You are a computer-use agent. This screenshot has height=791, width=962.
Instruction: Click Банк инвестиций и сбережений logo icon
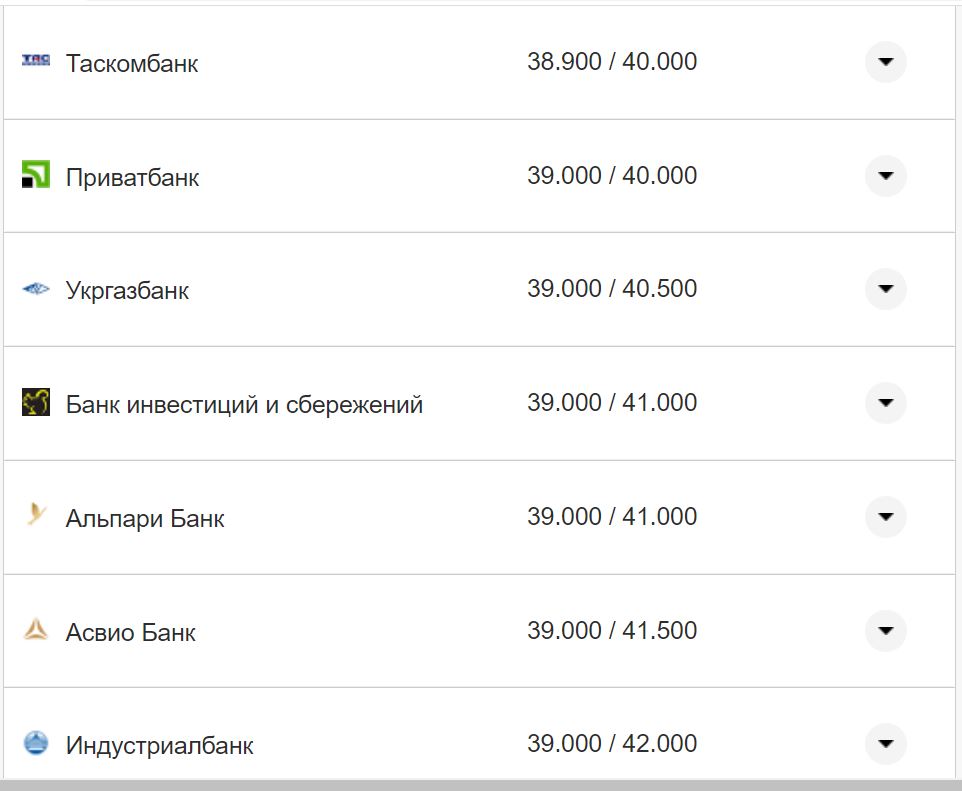coord(36,402)
